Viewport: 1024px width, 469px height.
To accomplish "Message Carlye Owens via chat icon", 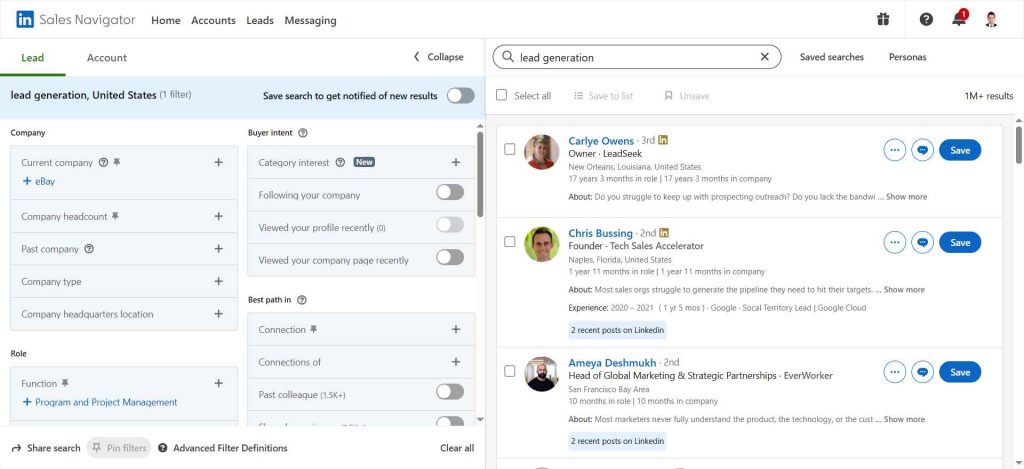I will click(x=922, y=150).
